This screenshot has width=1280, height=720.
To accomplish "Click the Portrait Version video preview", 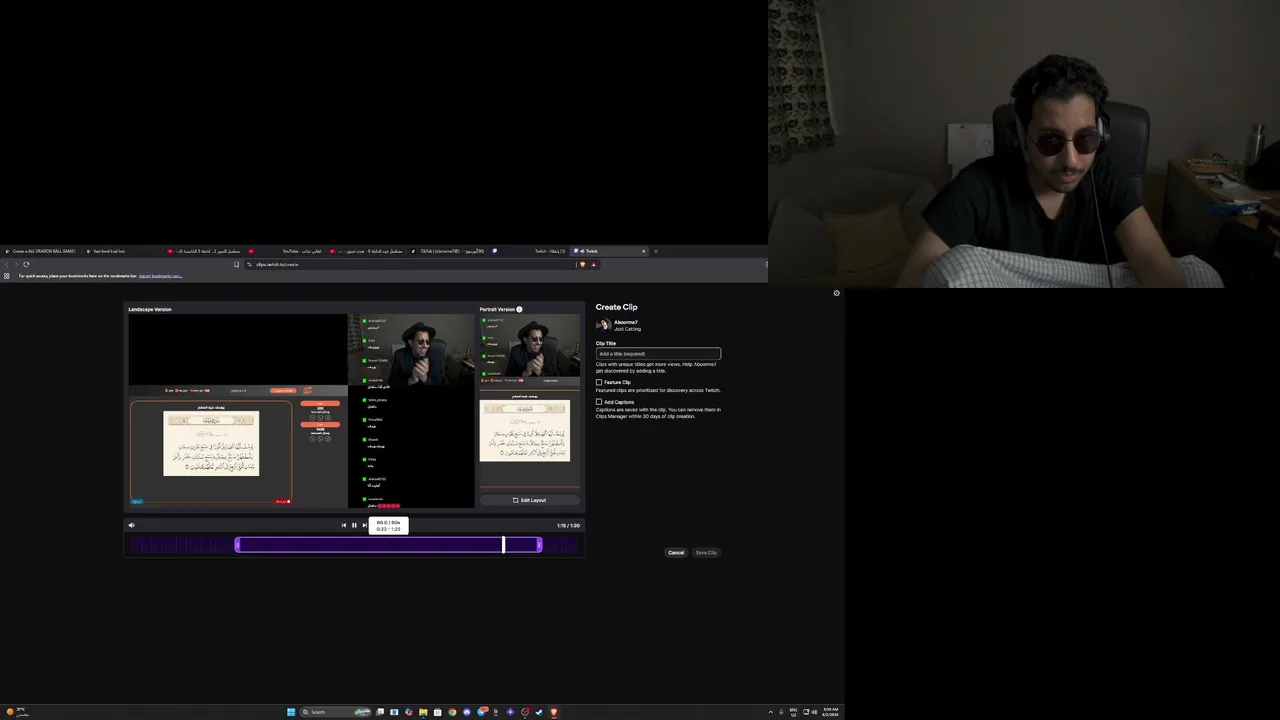I will point(529,401).
